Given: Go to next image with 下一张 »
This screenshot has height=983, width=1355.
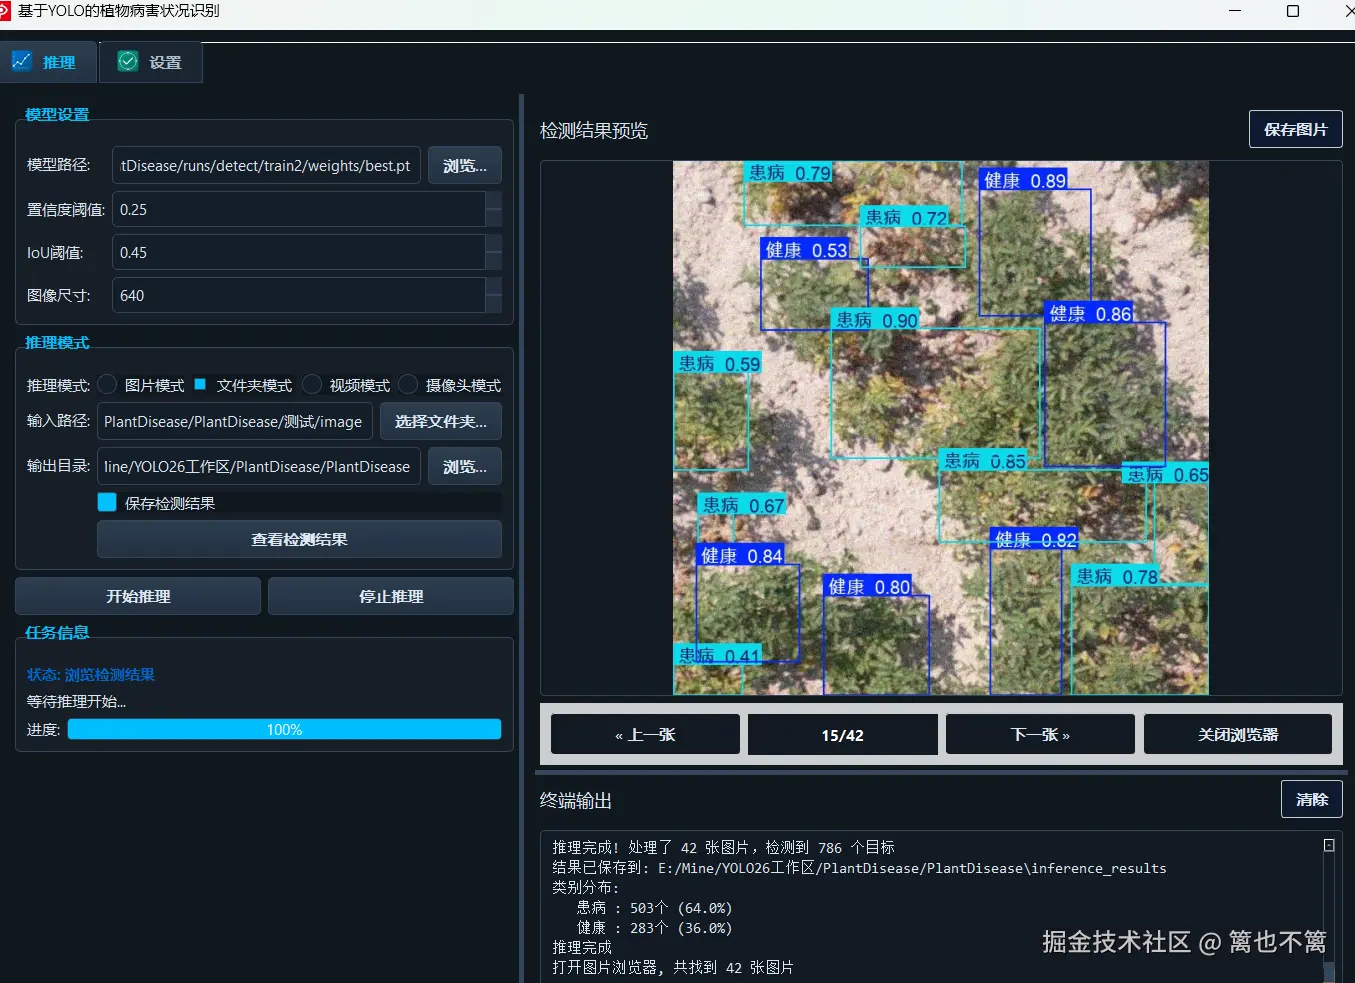Looking at the screenshot, I should [x=1040, y=733].
